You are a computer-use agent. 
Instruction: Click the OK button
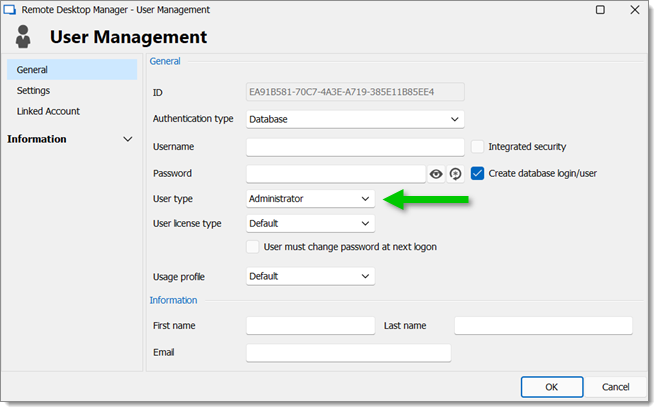pyautogui.click(x=552, y=387)
